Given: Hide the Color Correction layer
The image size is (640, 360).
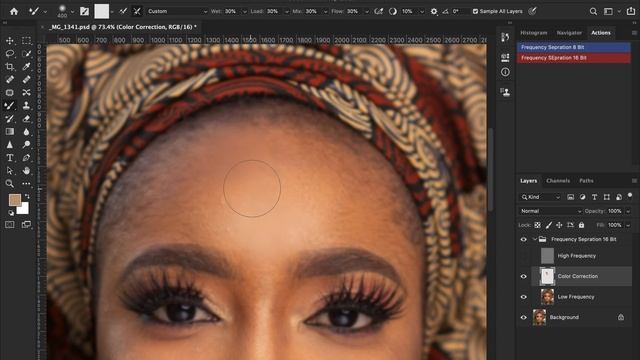Looking at the screenshot, I should click(x=524, y=277).
